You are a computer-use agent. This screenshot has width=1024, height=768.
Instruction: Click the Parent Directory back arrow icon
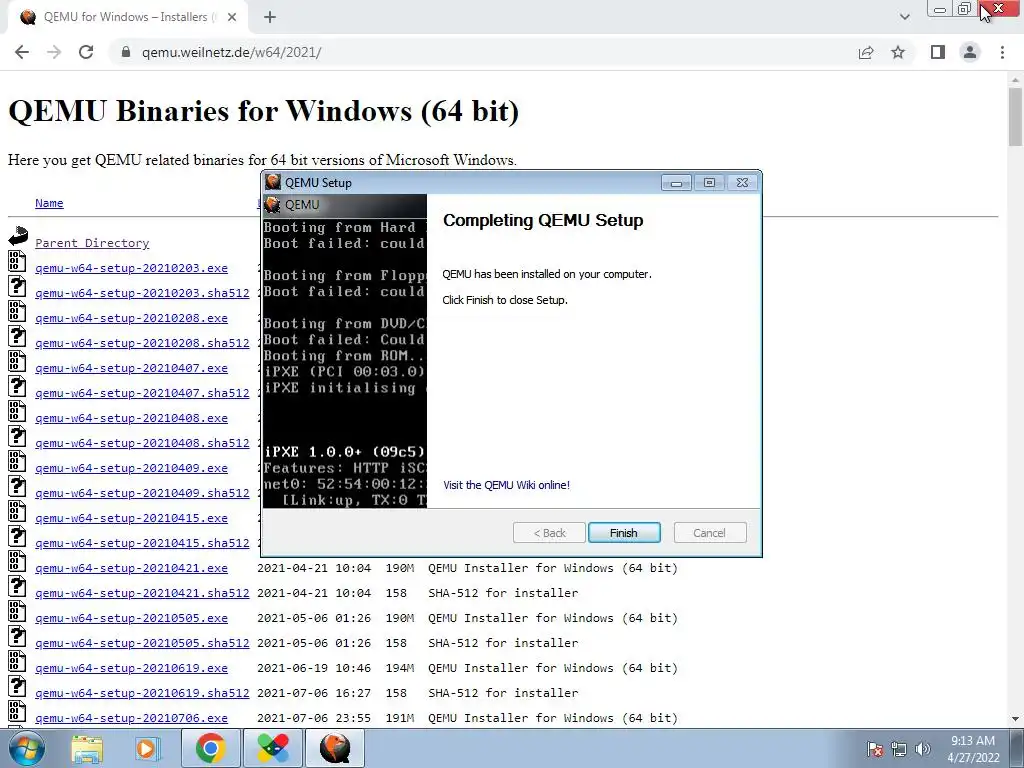18,236
